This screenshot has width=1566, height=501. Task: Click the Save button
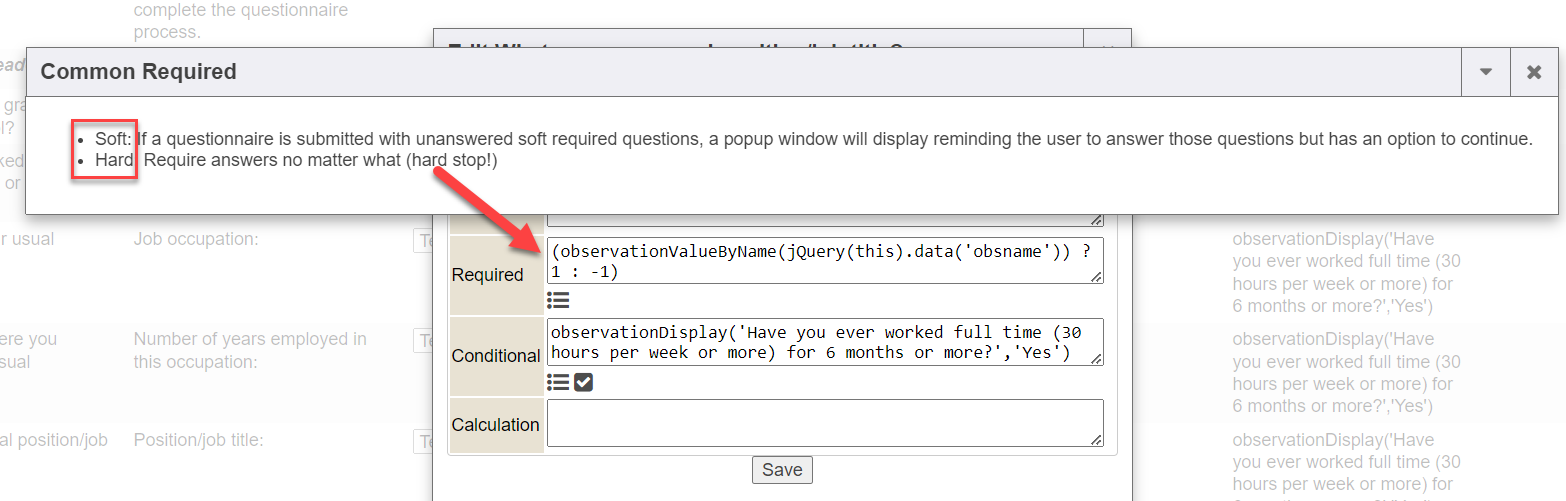click(x=782, y=470)
